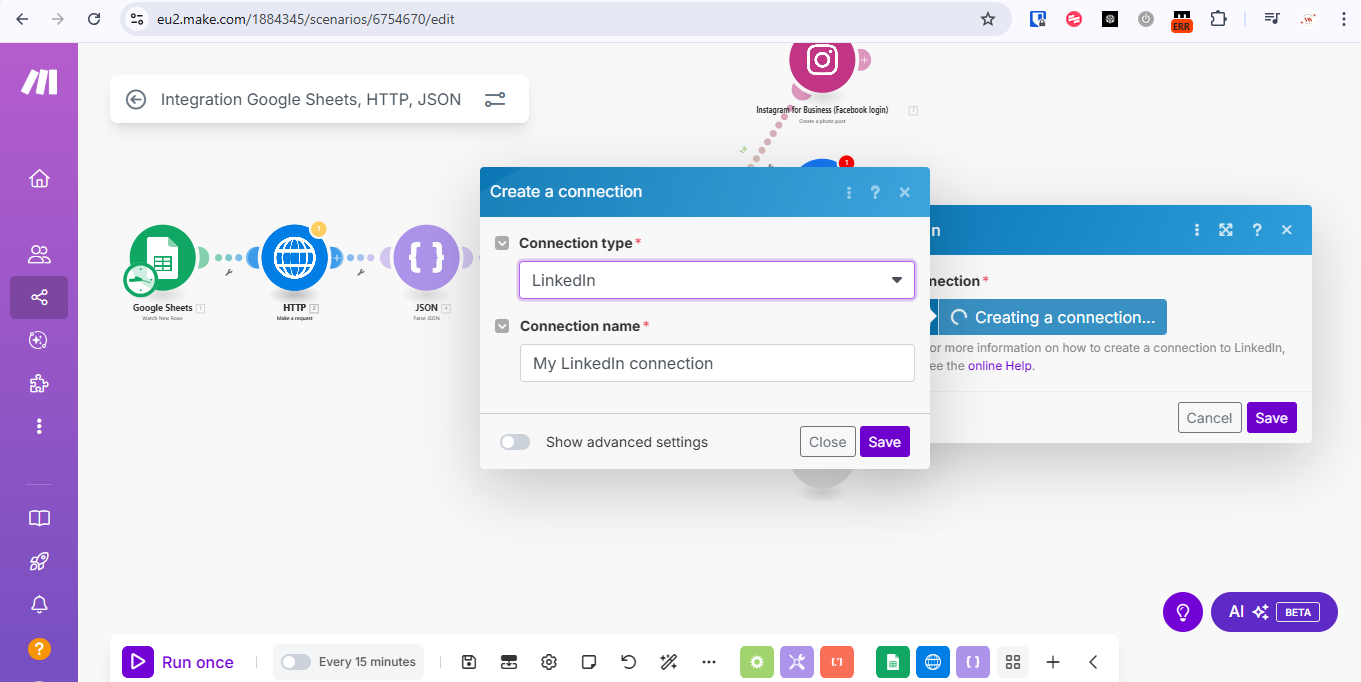Image resolution: width=1361 pixels, height=682 pixels.
Task: Click Close in the Create a connection dialog
Action: click(x=828, y=442)
